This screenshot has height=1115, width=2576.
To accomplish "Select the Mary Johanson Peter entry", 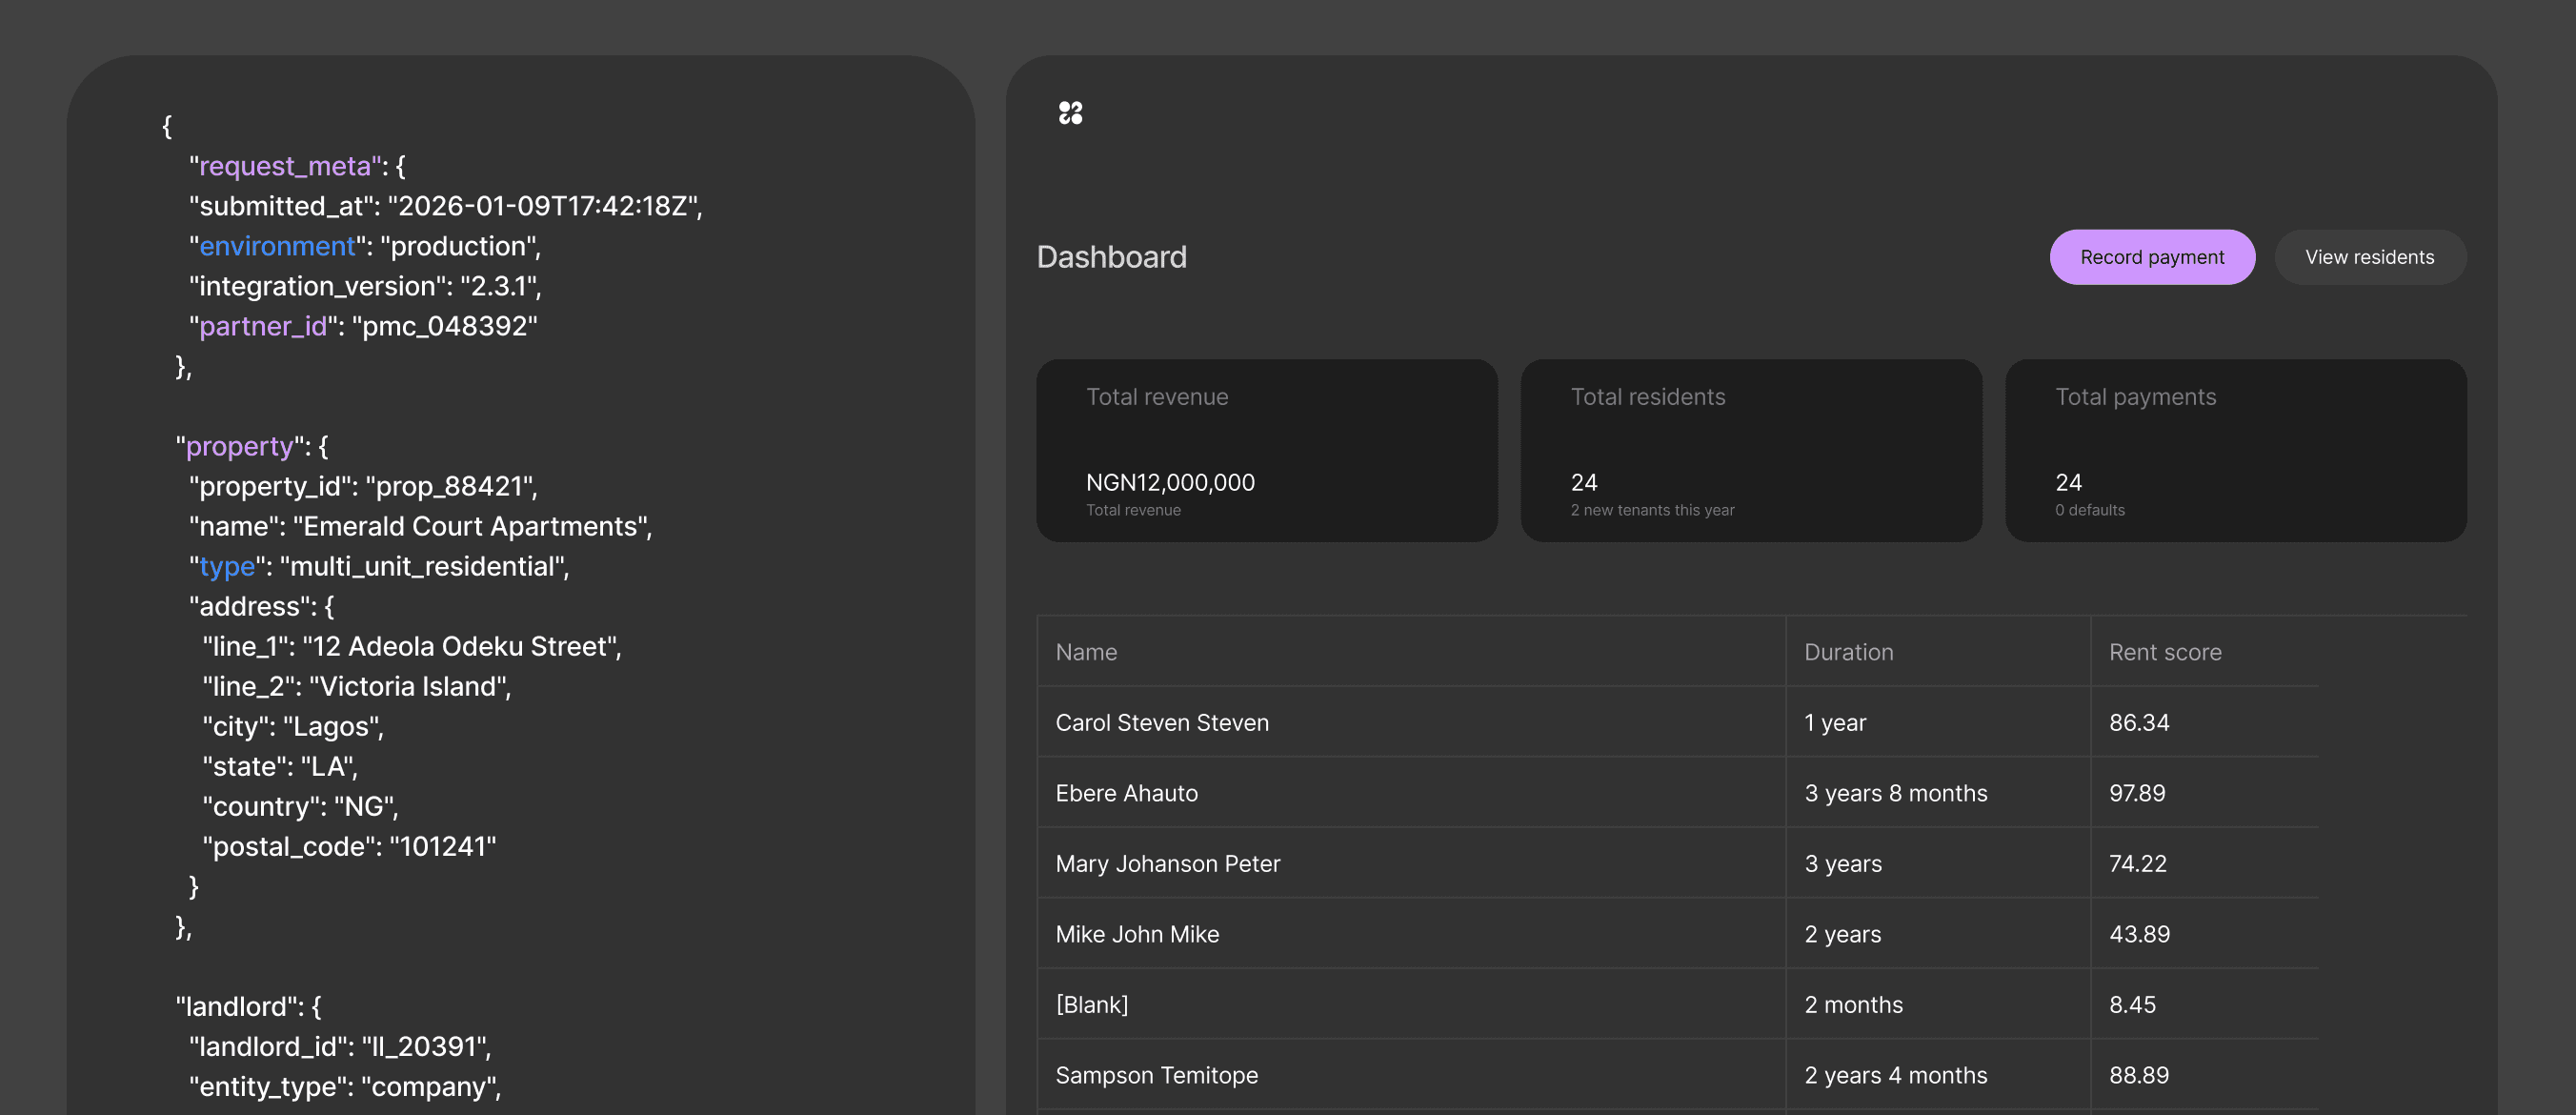I will point(1167,863).
